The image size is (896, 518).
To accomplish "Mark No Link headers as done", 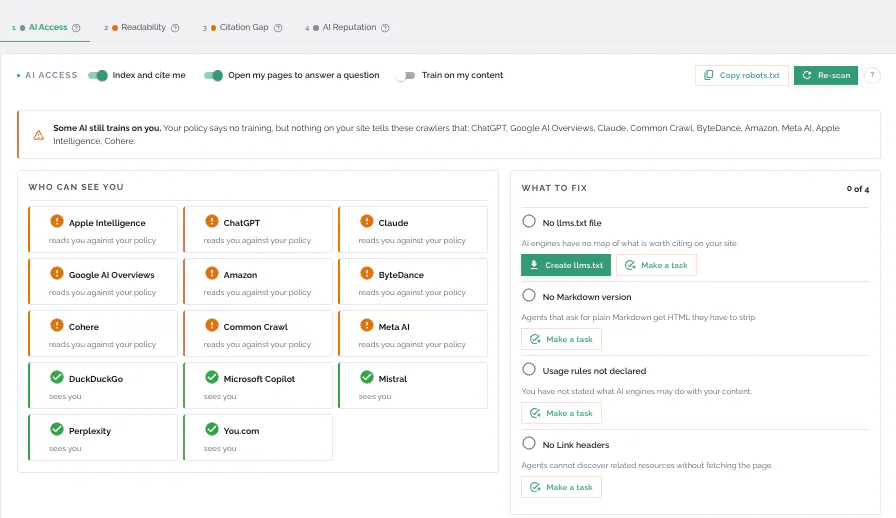I will click(529, 443).
